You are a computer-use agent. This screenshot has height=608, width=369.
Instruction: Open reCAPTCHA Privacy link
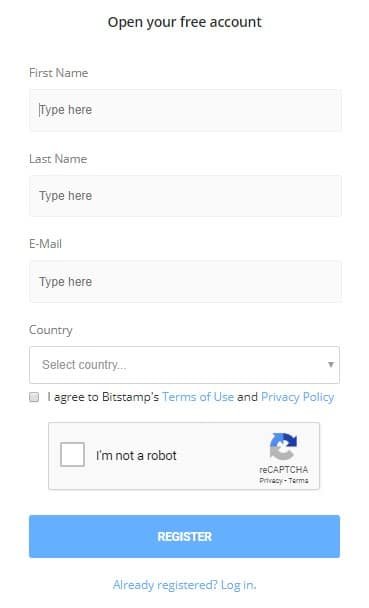(271, 481)
